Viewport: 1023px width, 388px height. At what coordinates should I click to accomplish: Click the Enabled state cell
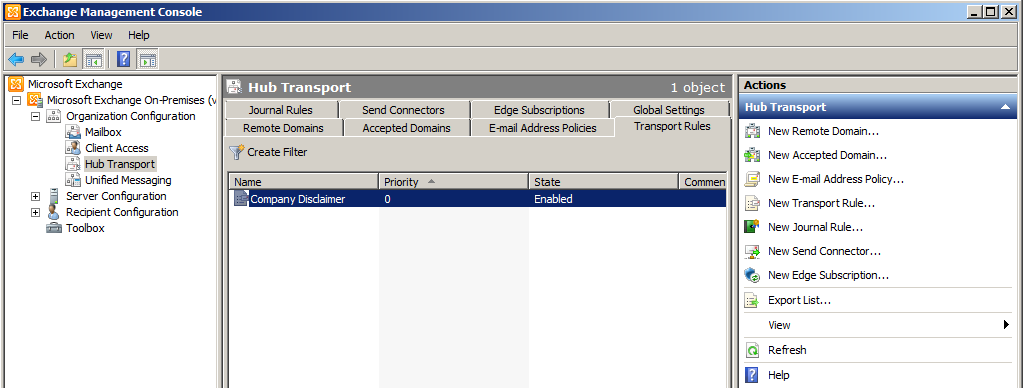click(553, 199)
